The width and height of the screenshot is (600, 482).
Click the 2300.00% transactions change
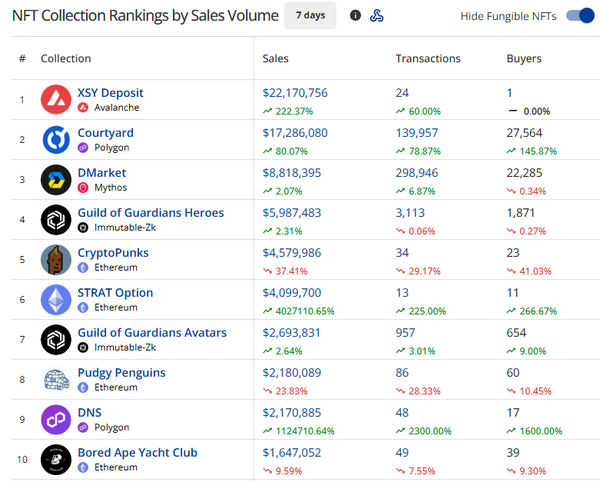pos(430,431)
